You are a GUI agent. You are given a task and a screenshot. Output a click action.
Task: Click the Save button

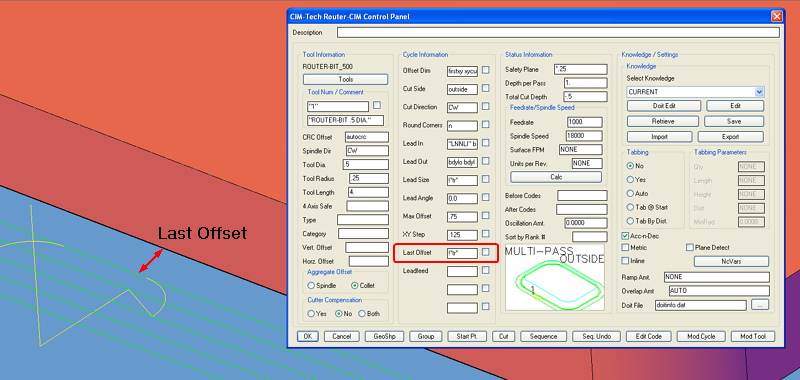(734, 121)
